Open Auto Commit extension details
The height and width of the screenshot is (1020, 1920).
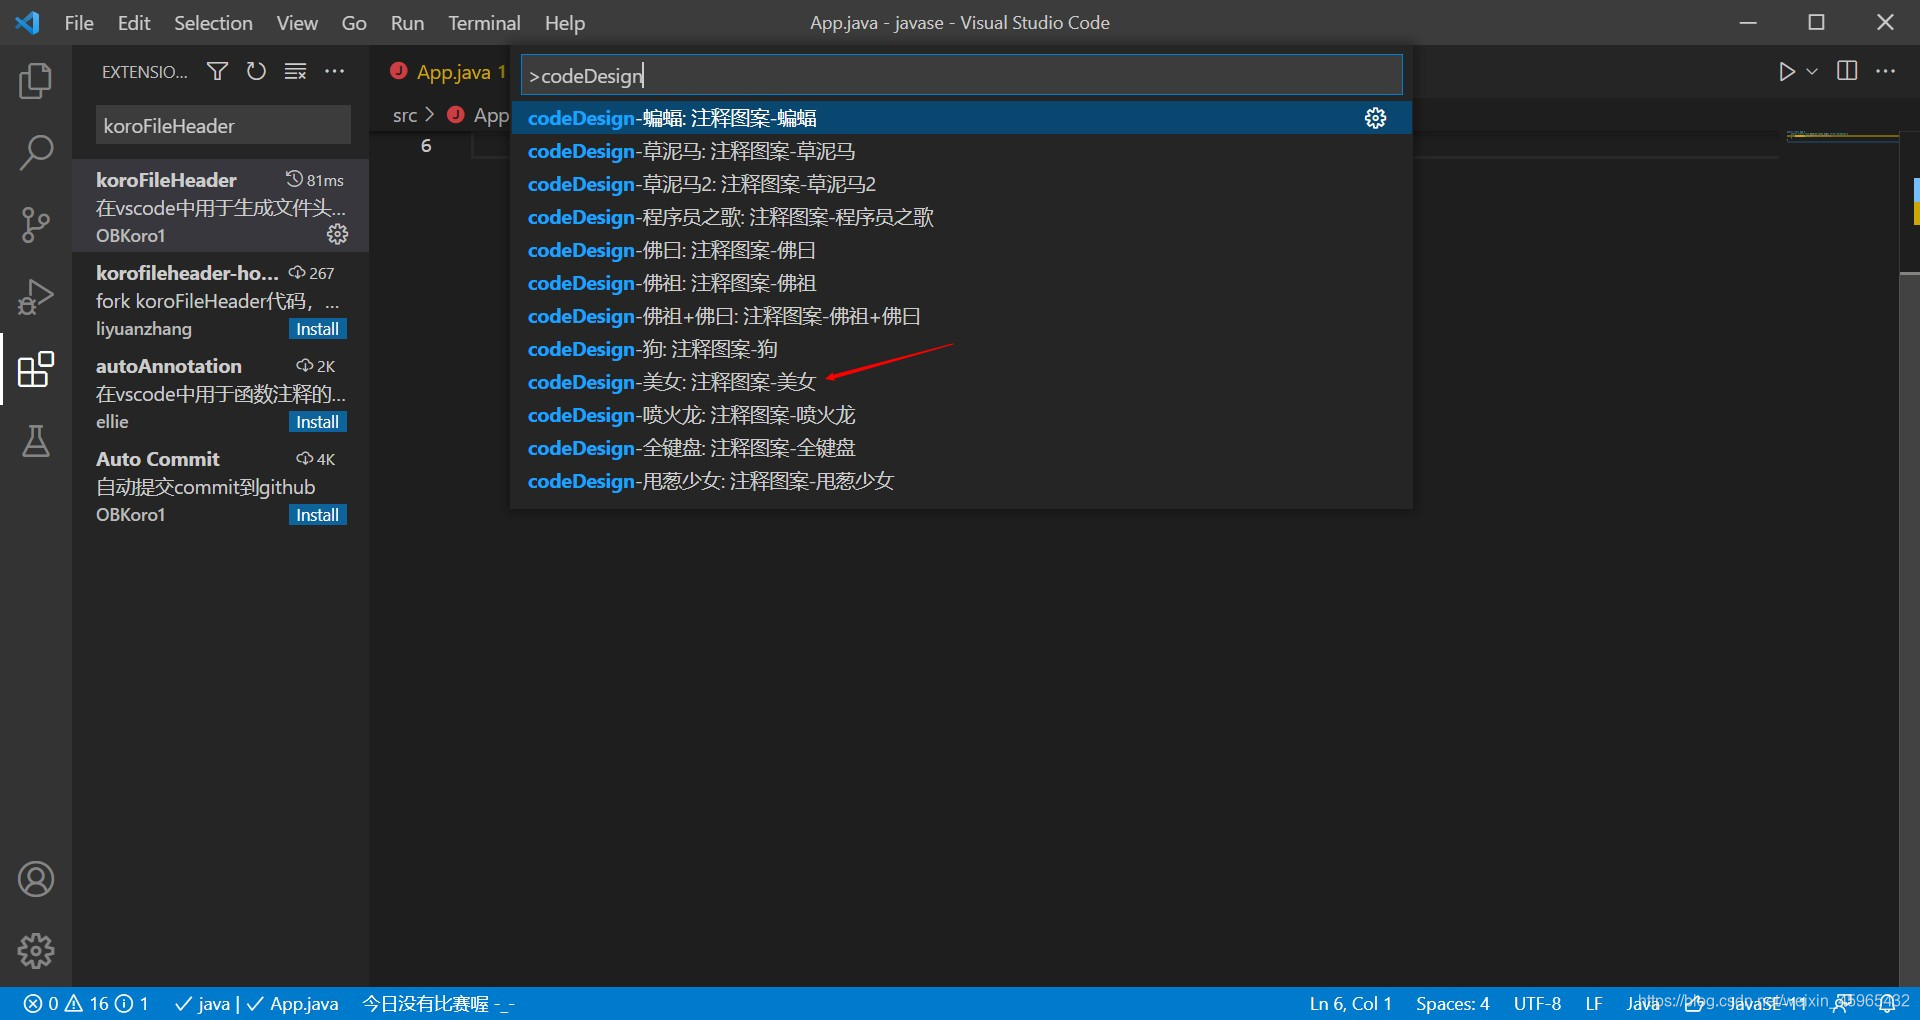(x=220, y=486)
